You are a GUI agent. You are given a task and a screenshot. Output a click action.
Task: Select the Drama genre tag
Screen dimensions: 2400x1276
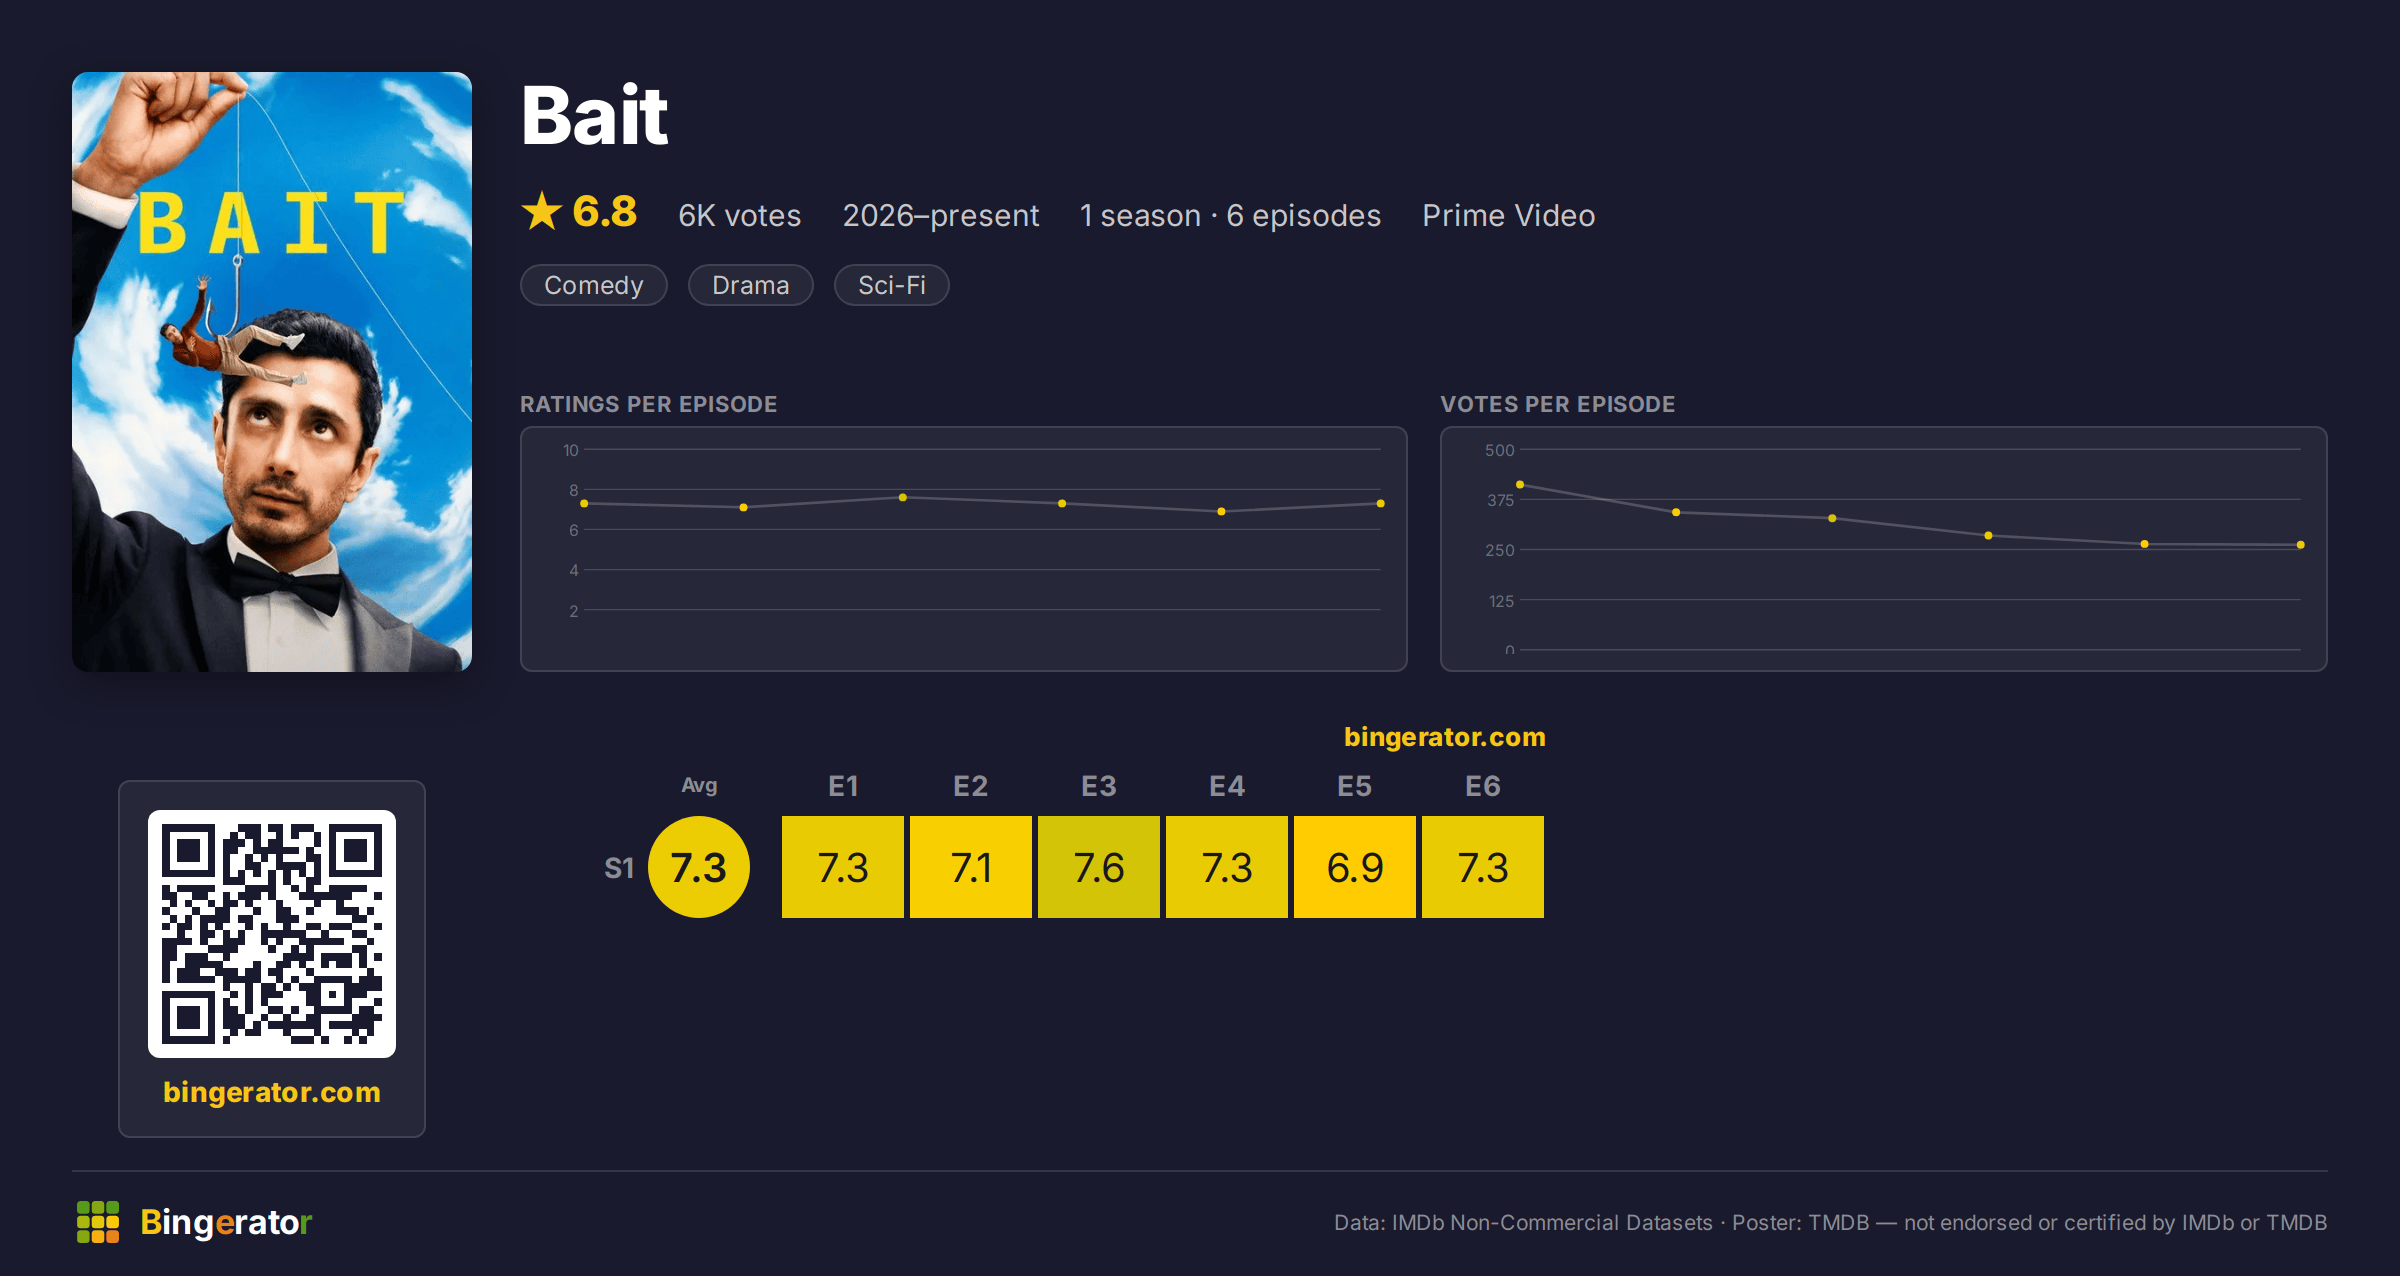(x=751, y=285)
